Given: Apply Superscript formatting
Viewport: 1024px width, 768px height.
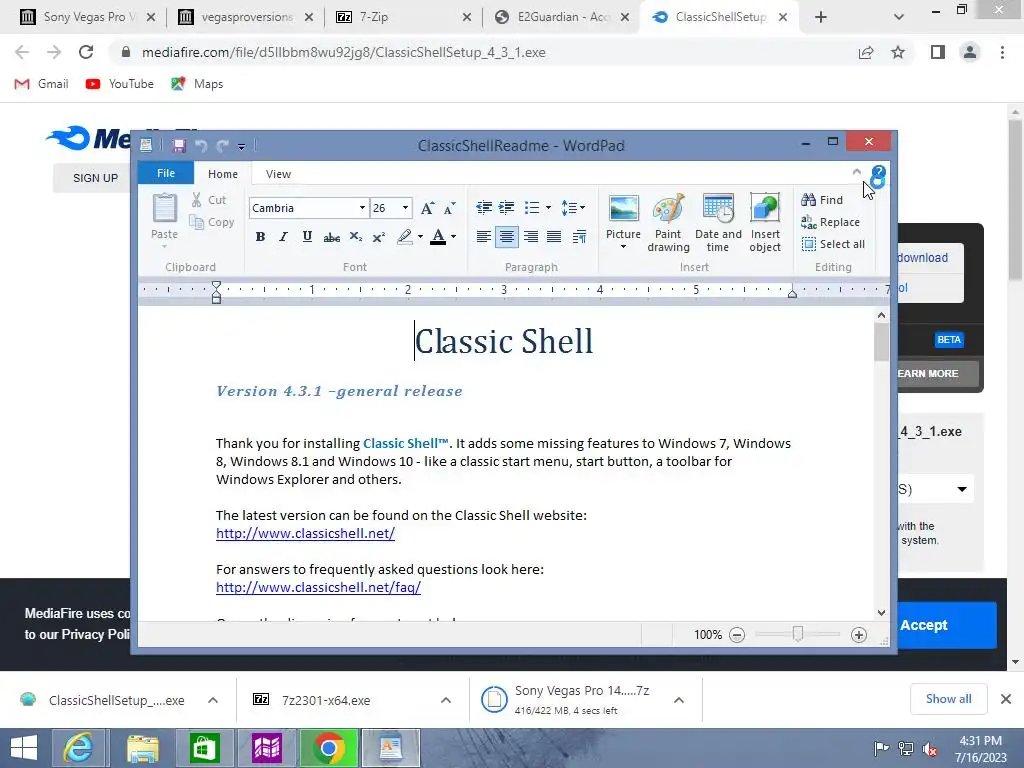Looking at the screenshot, I should point(379,237).
